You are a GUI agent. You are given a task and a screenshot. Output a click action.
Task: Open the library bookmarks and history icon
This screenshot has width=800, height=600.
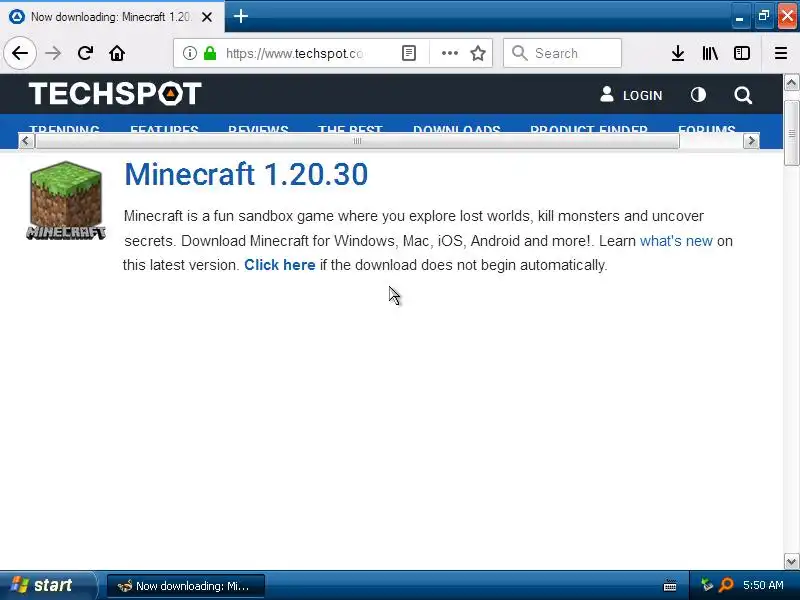click(x=710, y=53)
